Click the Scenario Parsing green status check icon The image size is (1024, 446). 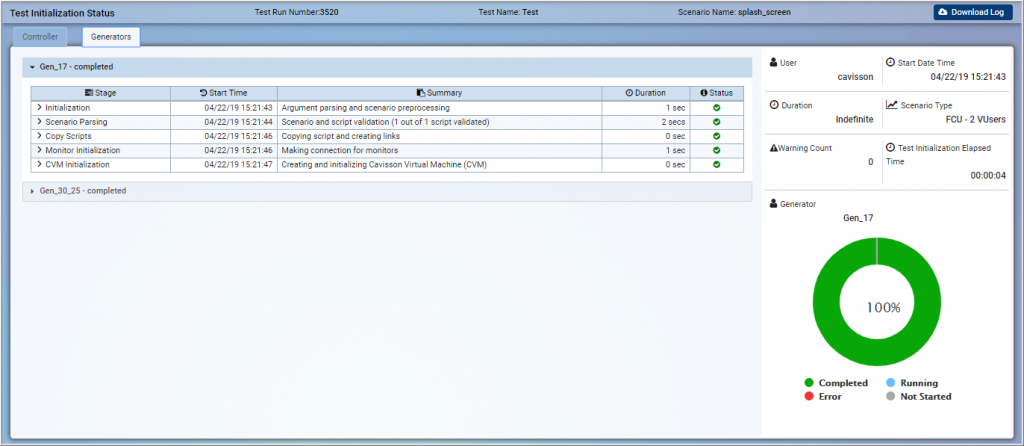tap(716, 122)
